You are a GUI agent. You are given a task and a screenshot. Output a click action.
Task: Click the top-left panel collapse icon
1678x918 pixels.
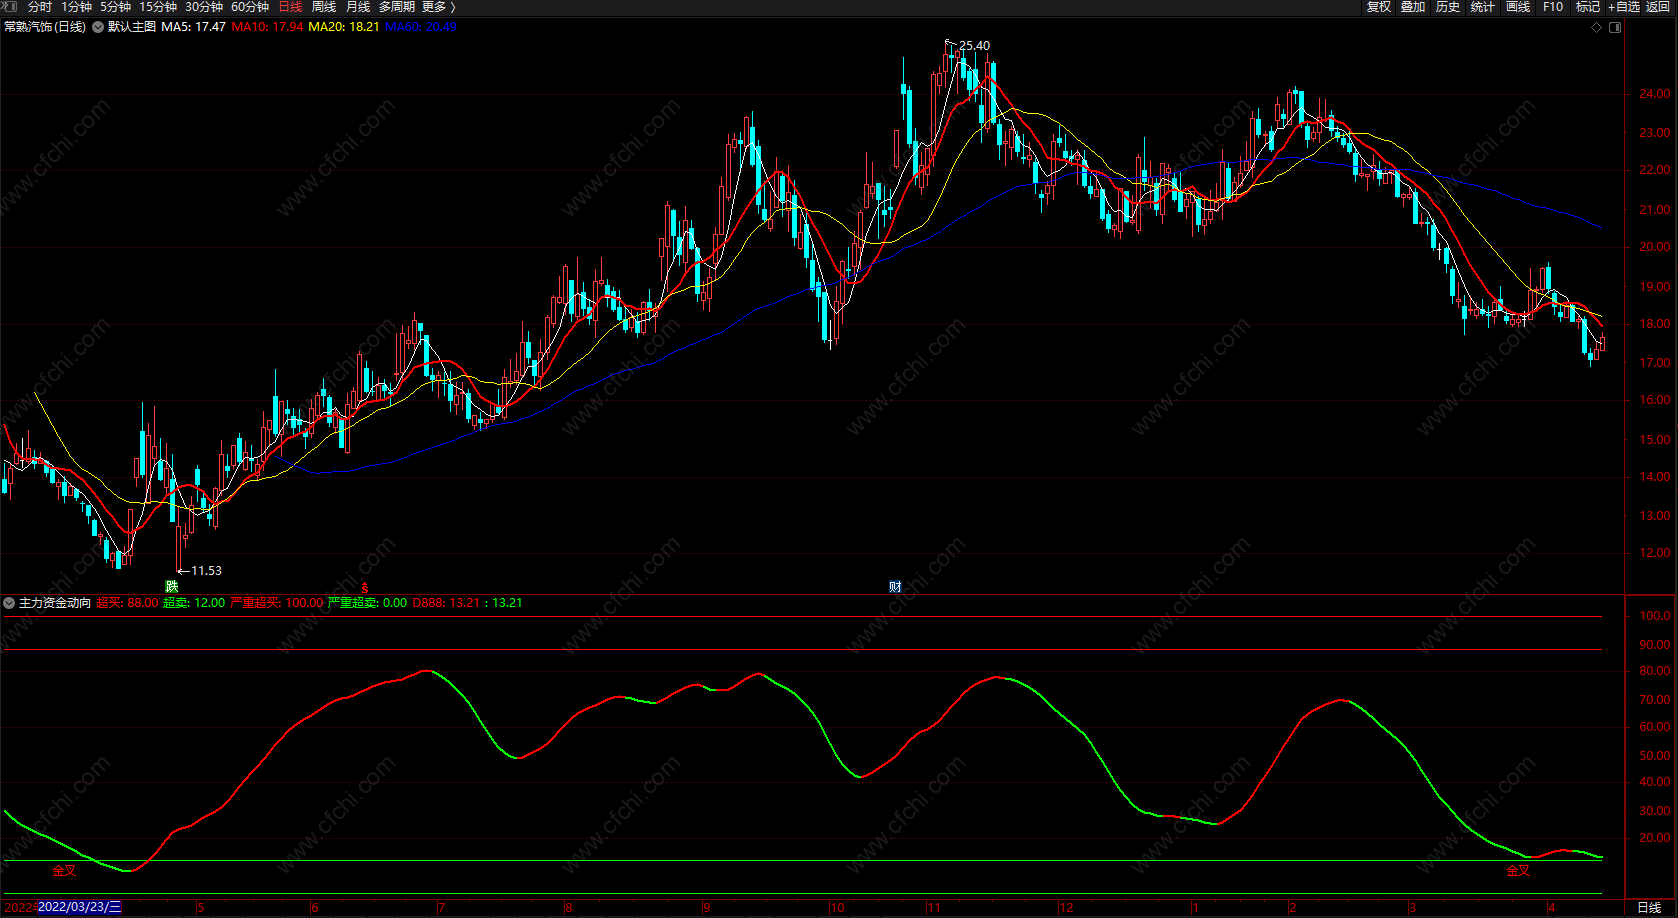click(x=9, y=7)
